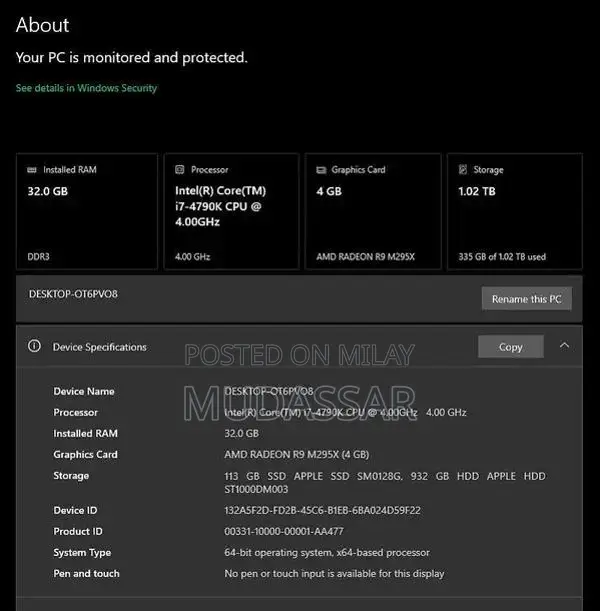The height and width of the screenshot is (611, 600).
Task: Collapse the Device Specifications section
Action: (564, 346)
